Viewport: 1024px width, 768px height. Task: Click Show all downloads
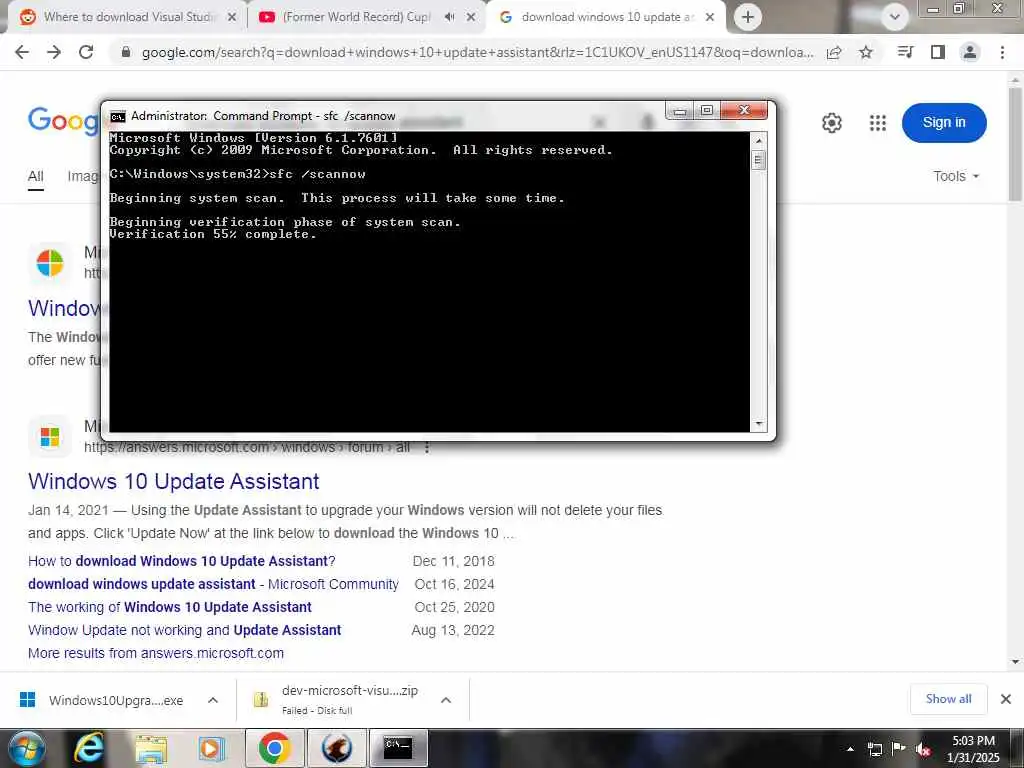coord(948,699)
